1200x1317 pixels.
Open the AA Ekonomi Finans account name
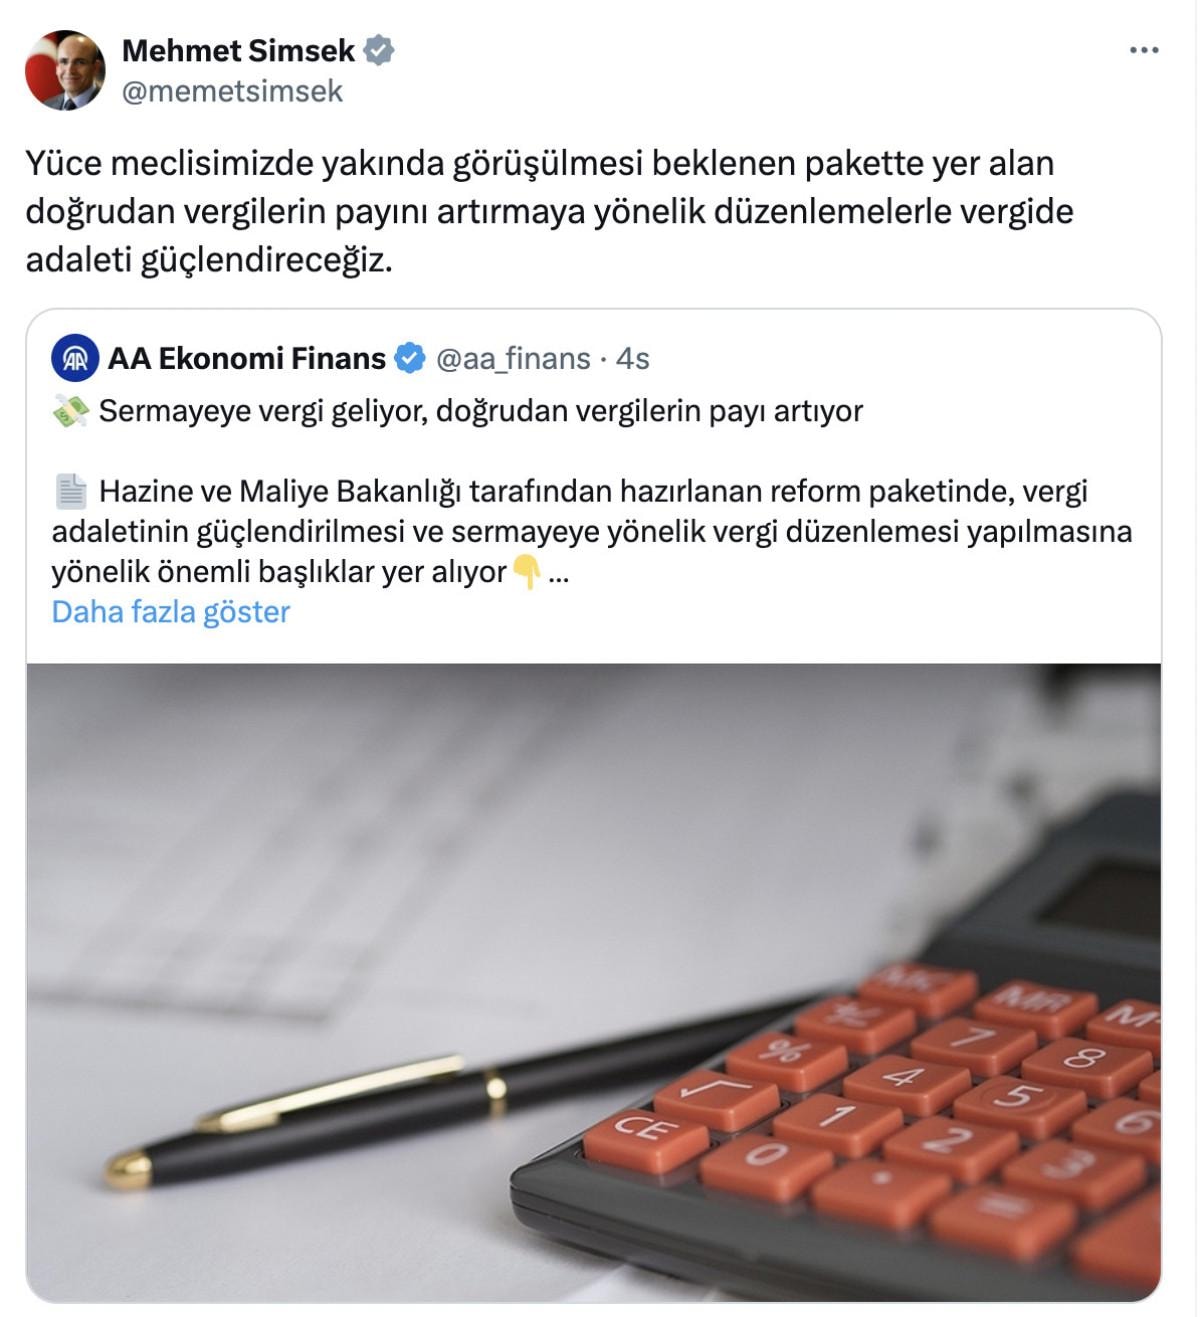(247, 358)
